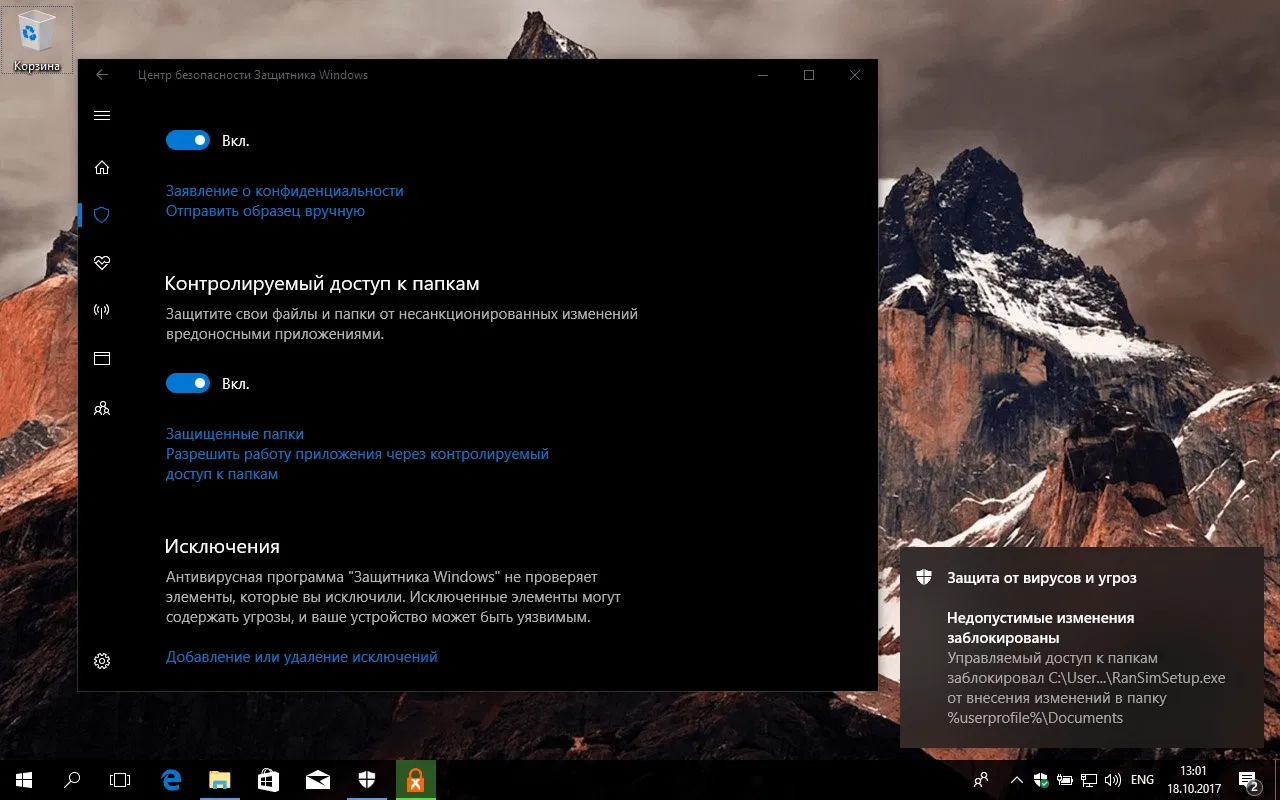The height and width of the screenshot is (800, 1280).
Task: Open Заявление о конфиденциальности
Action: coord(284,190)
